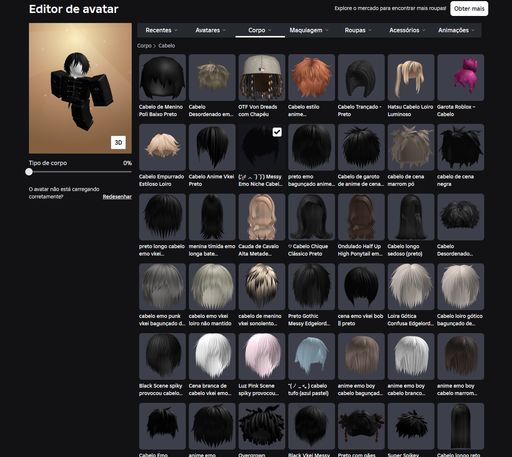Toggle the 3D avatar view button

118,142
